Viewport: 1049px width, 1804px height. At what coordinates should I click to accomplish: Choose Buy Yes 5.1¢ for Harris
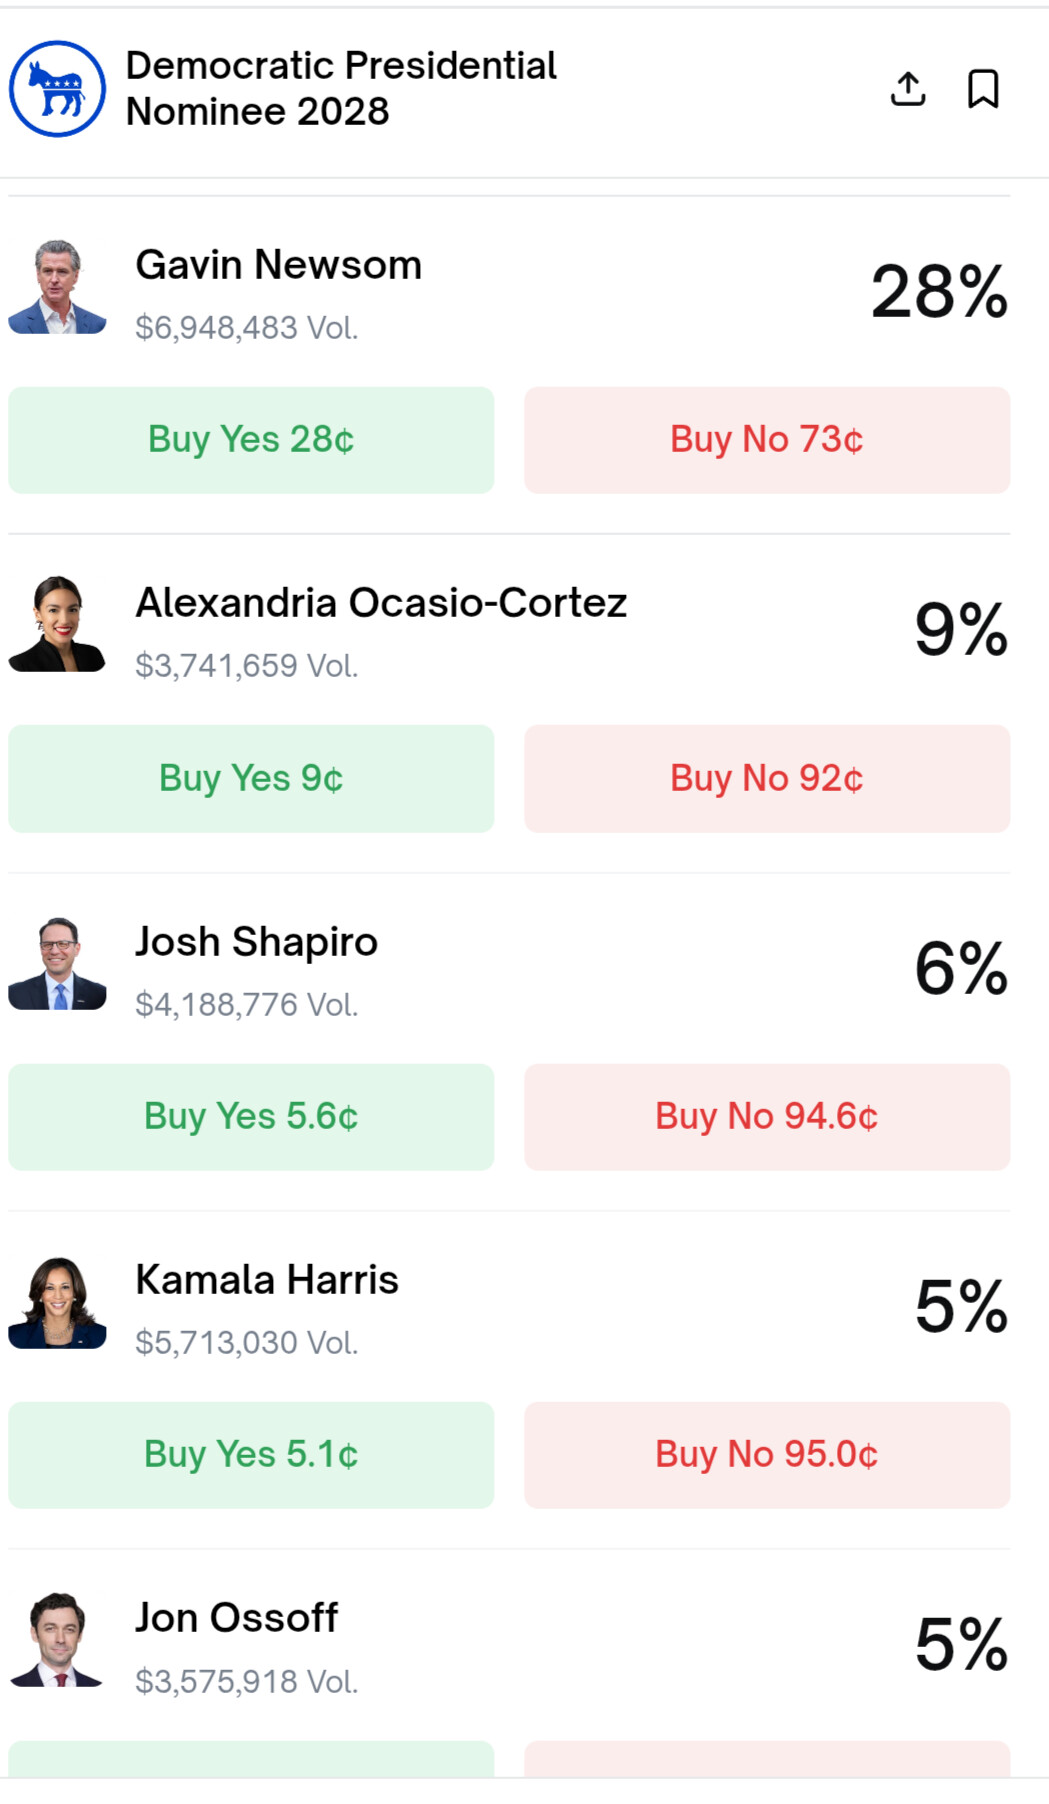[251, 1454]
